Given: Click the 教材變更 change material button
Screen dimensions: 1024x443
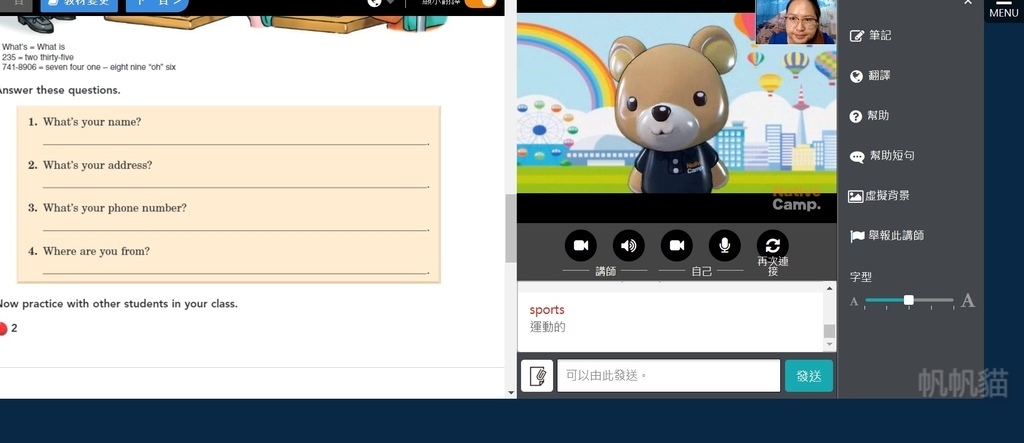Looking at the screenshot, I should click(x=79, y=4).
